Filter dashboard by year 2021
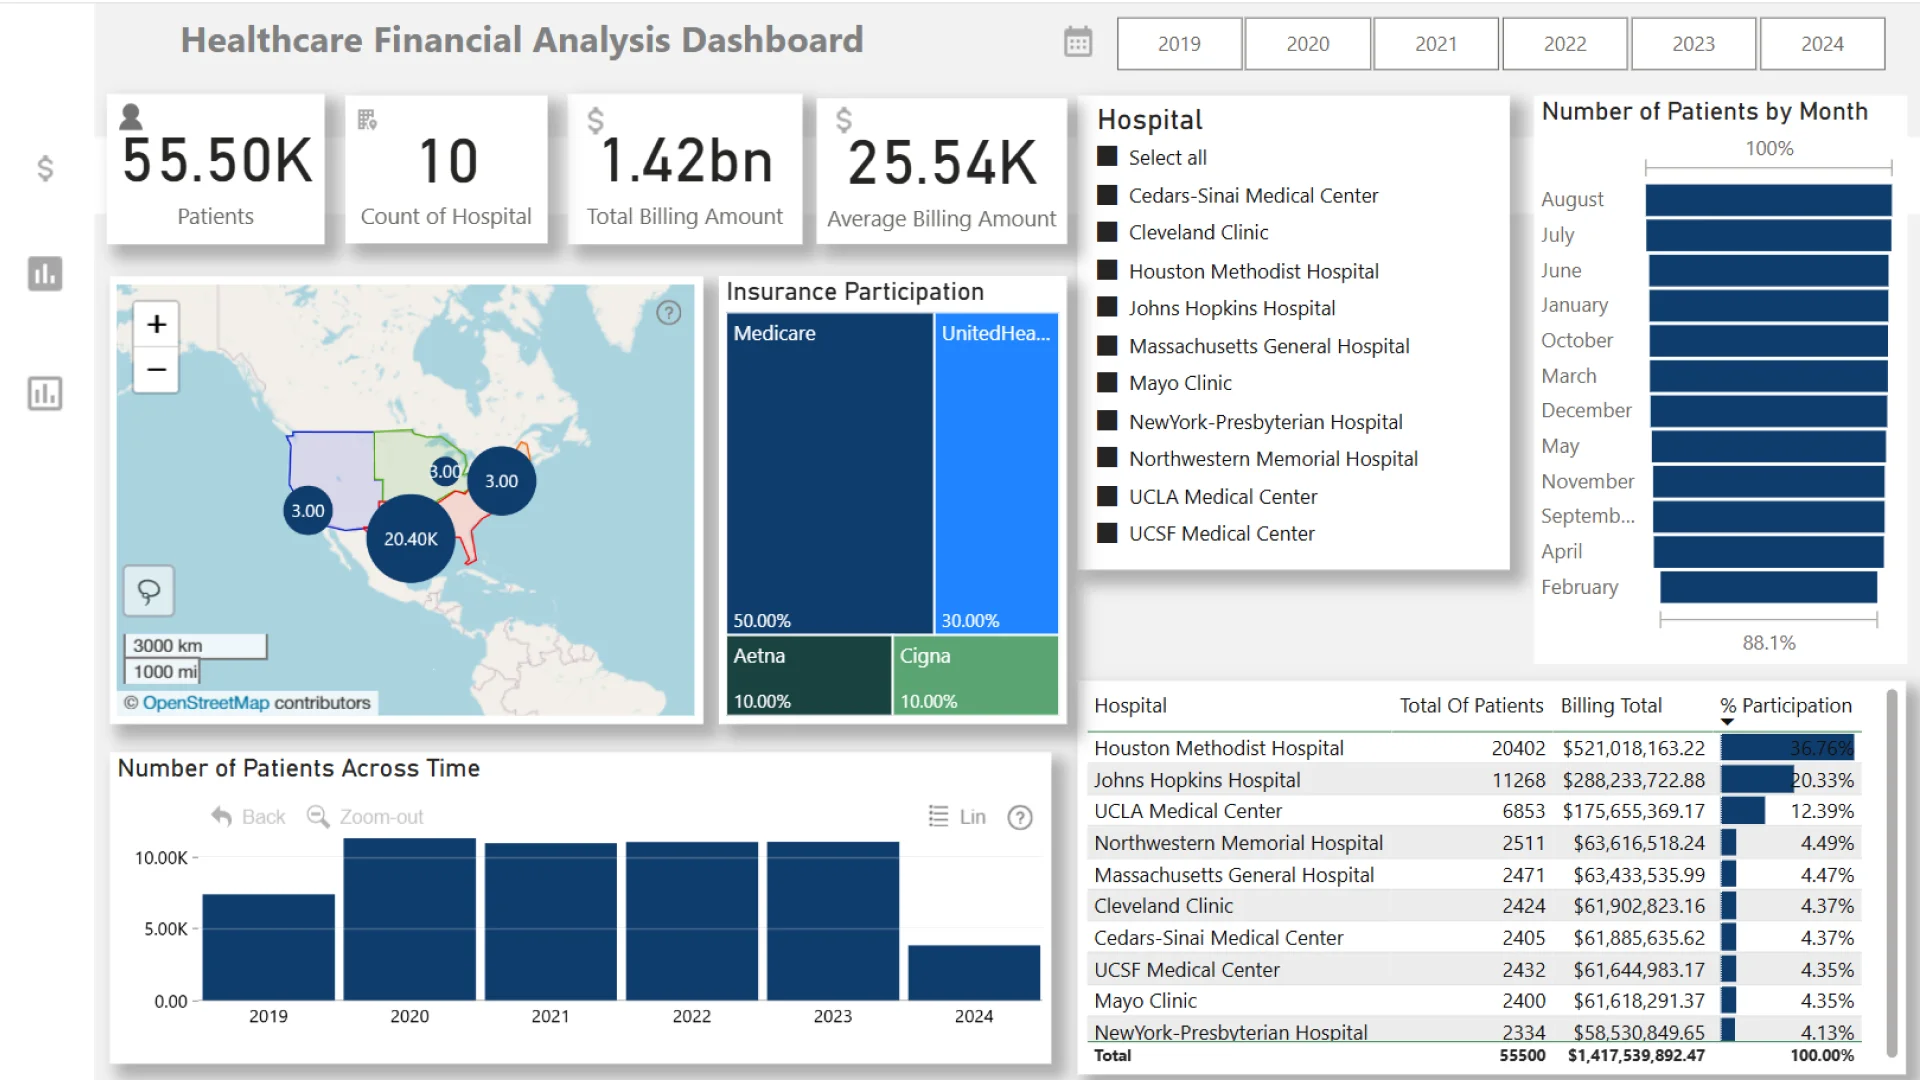1920x1080 pixels. [1436, 44]
